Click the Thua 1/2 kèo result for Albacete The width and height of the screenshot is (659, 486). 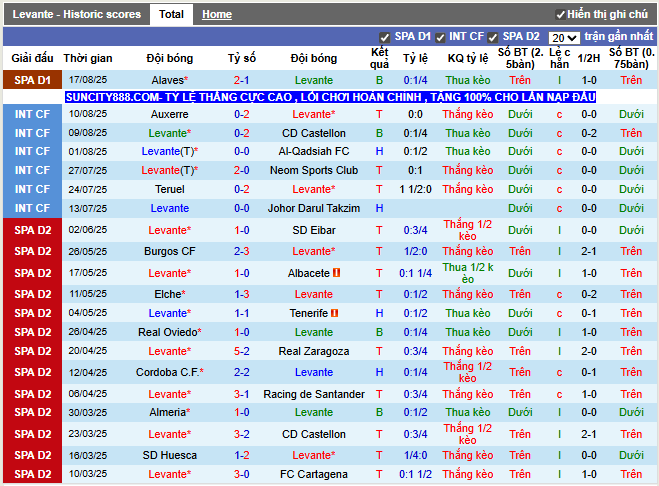click(x=468, y=273)
